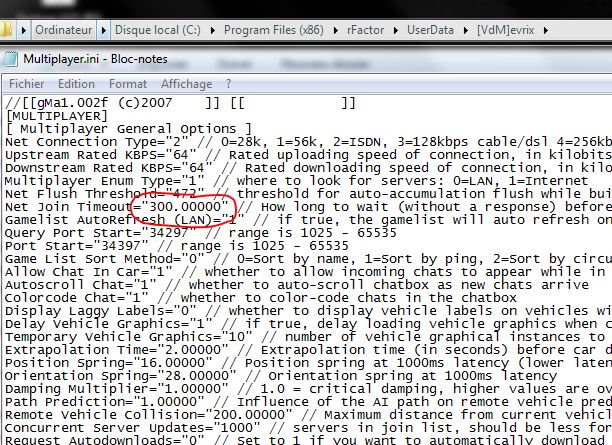This screenshot has height=445, width=612.
Task: Open the Affichage menu
Action: tap(187, 84)
